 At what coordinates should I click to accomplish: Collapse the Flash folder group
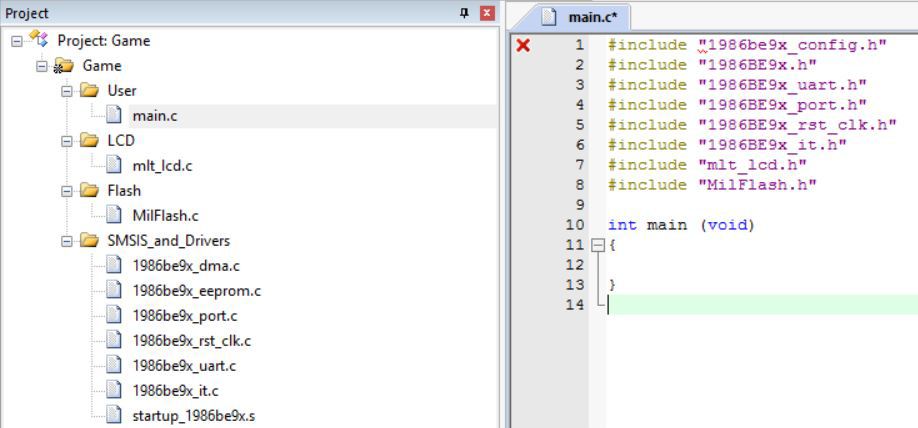(x=66, y=191)
